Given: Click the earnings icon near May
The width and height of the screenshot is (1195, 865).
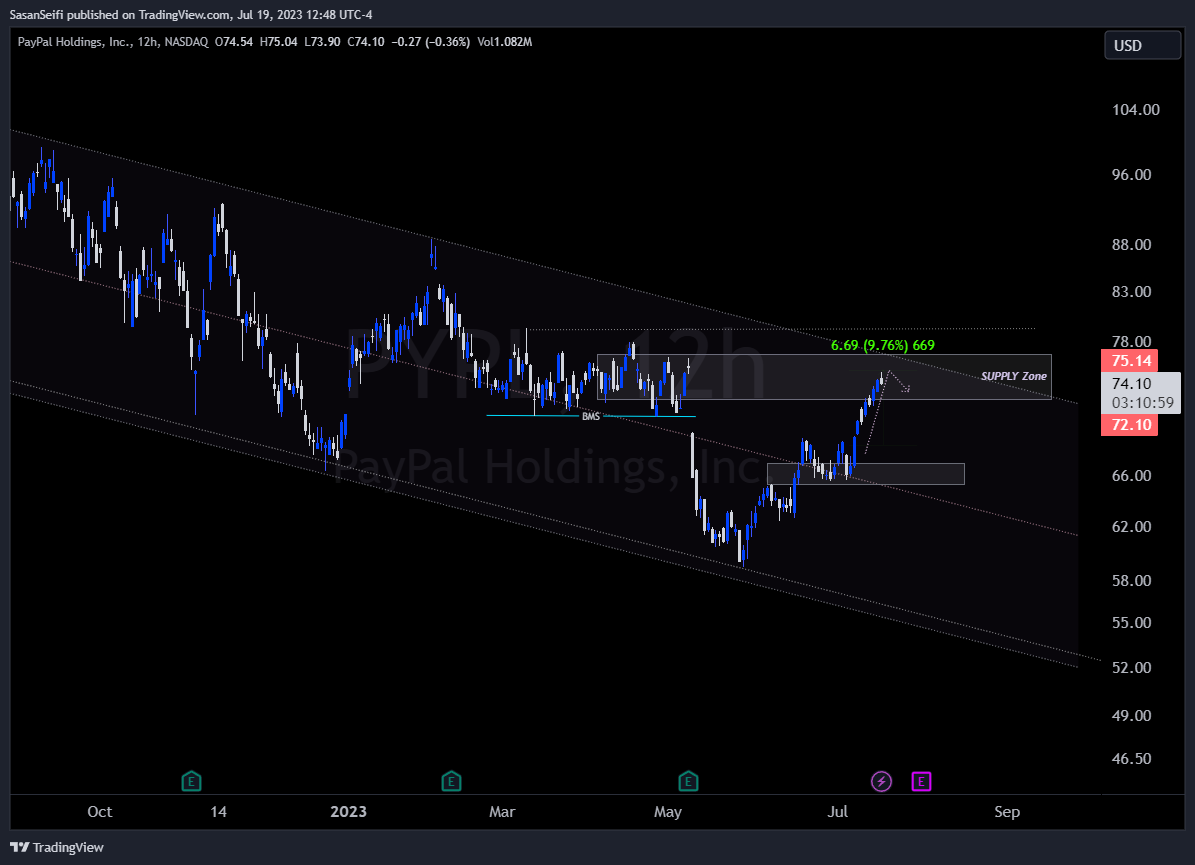Looking at the screenshot, I should pos(688,781).
